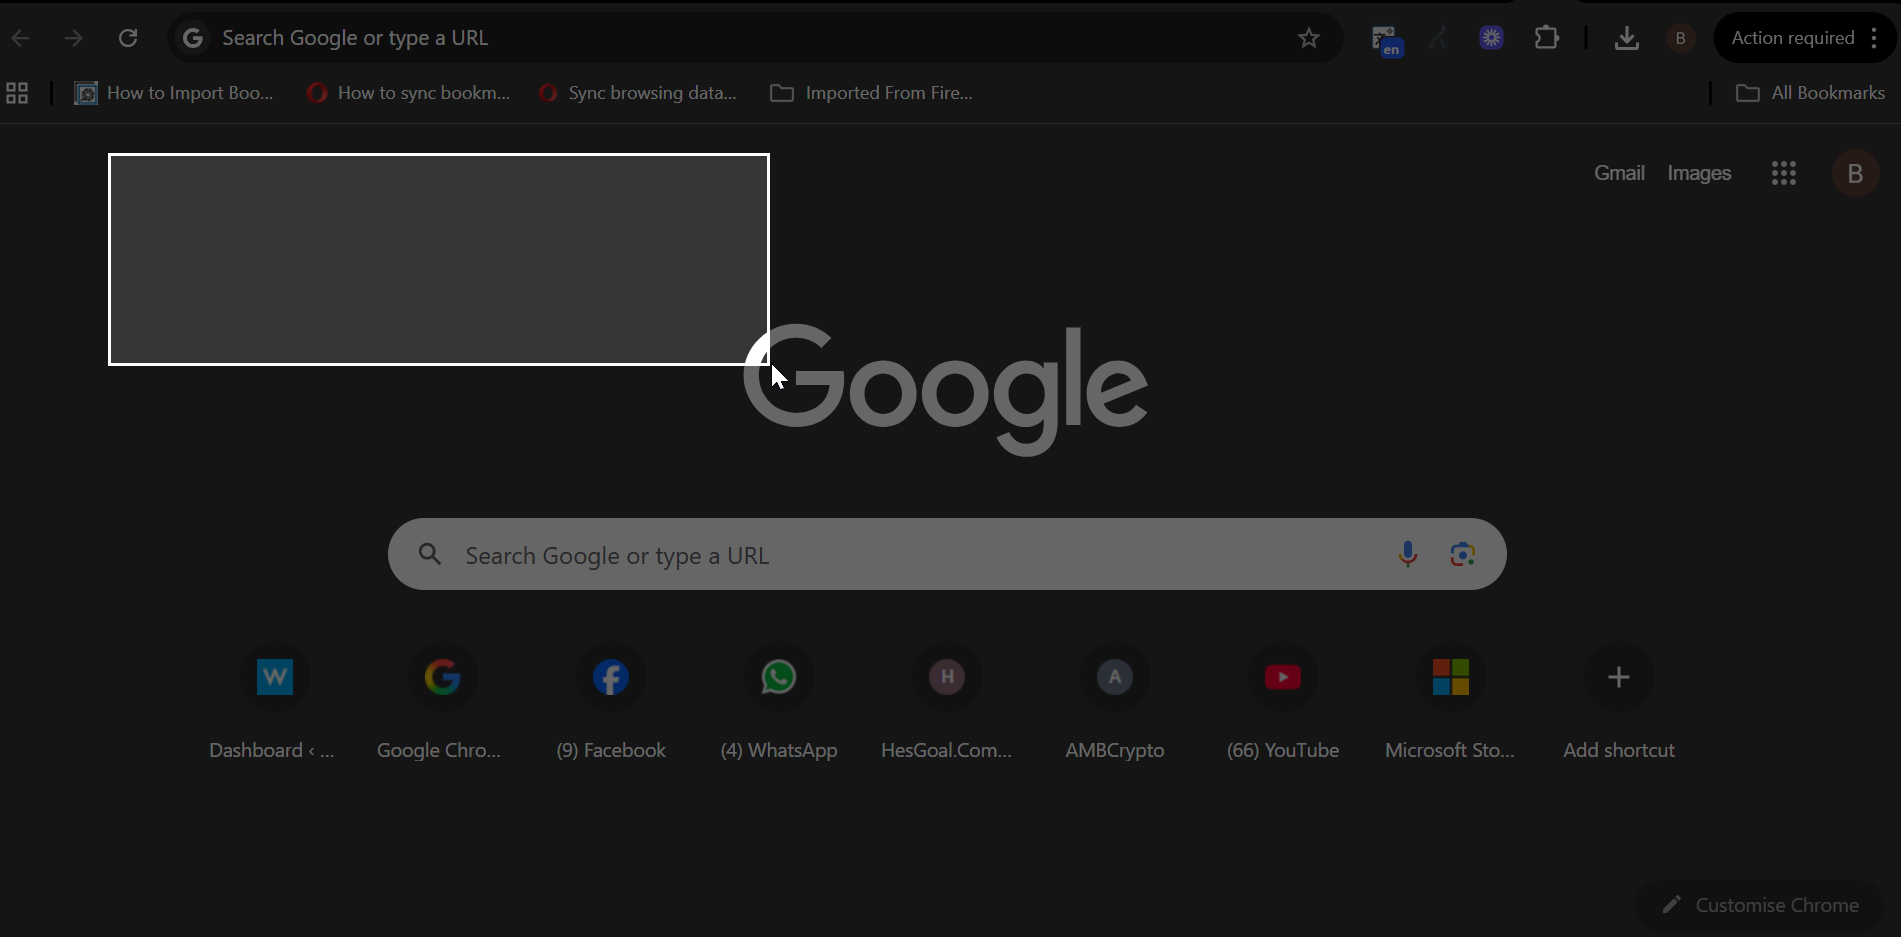Open the tab groups grid icon
The height and width of the screenshot is (937, 1901).
click(x=17, y=93)
